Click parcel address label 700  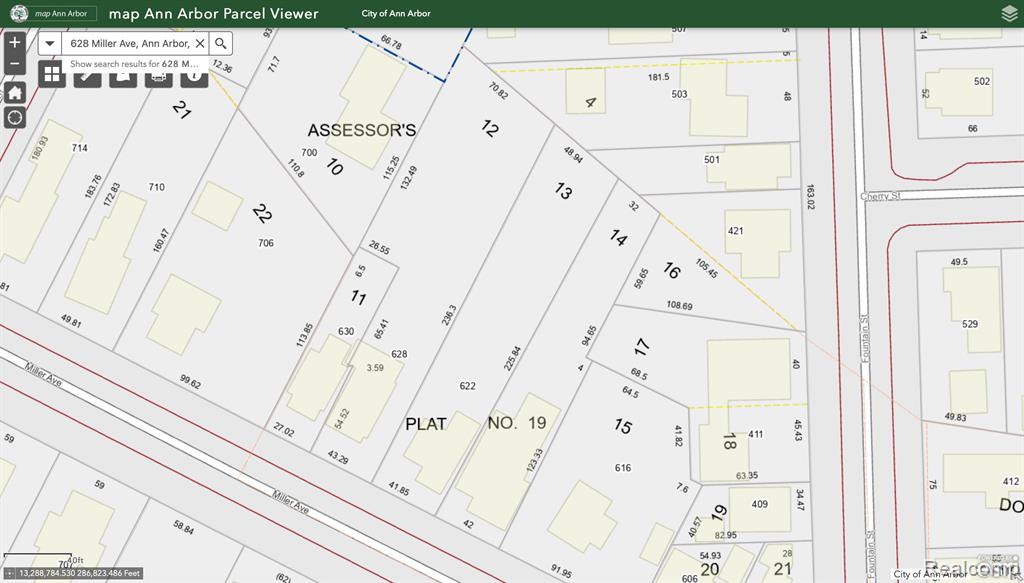point(309,152)
